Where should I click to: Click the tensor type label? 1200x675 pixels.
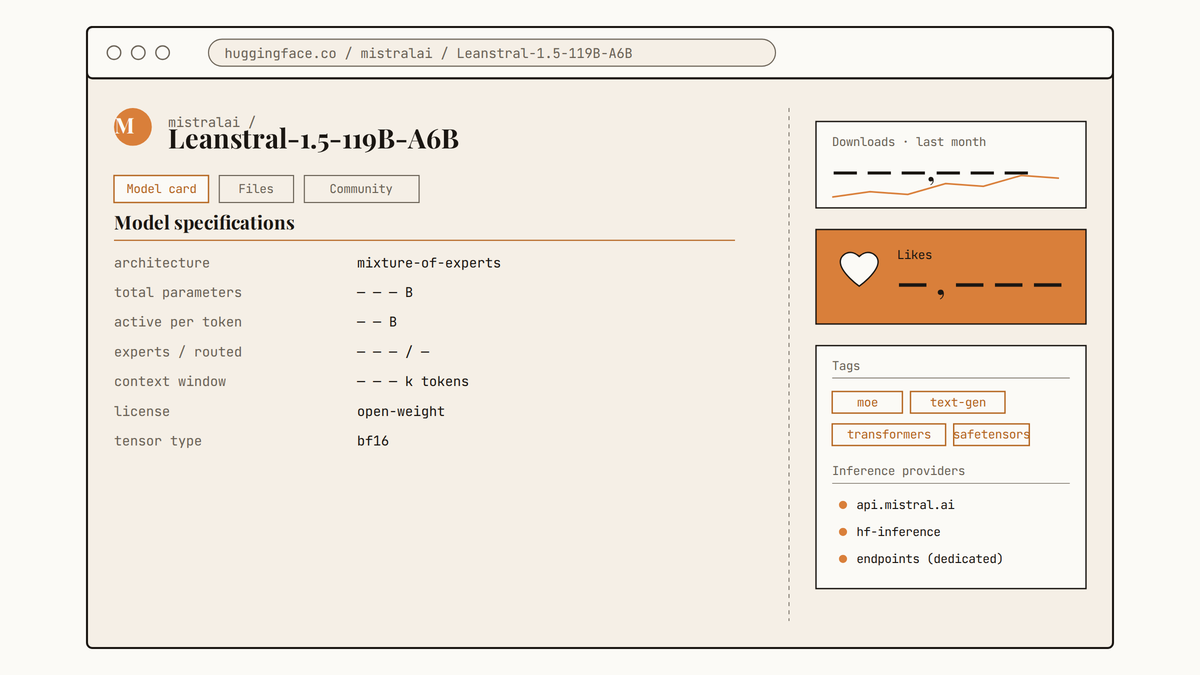(158, 441)
